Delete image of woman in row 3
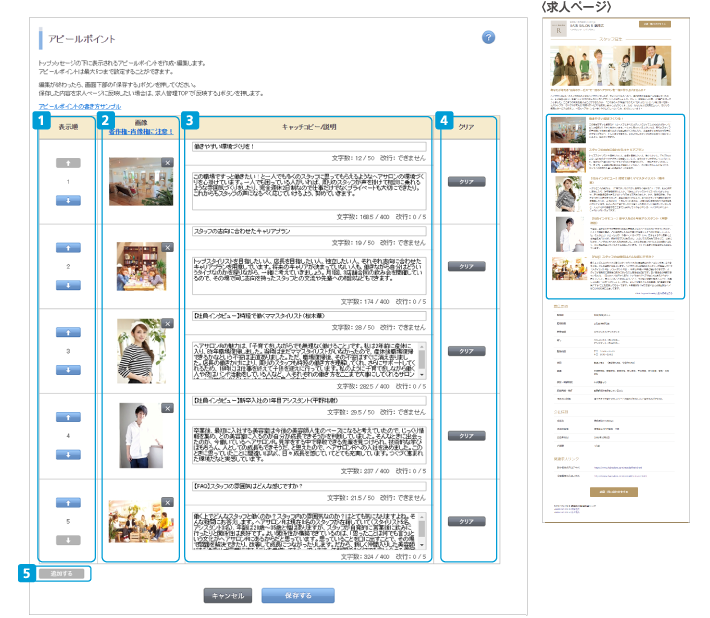Viewport: 710px width, 618px height. [167, 323]
